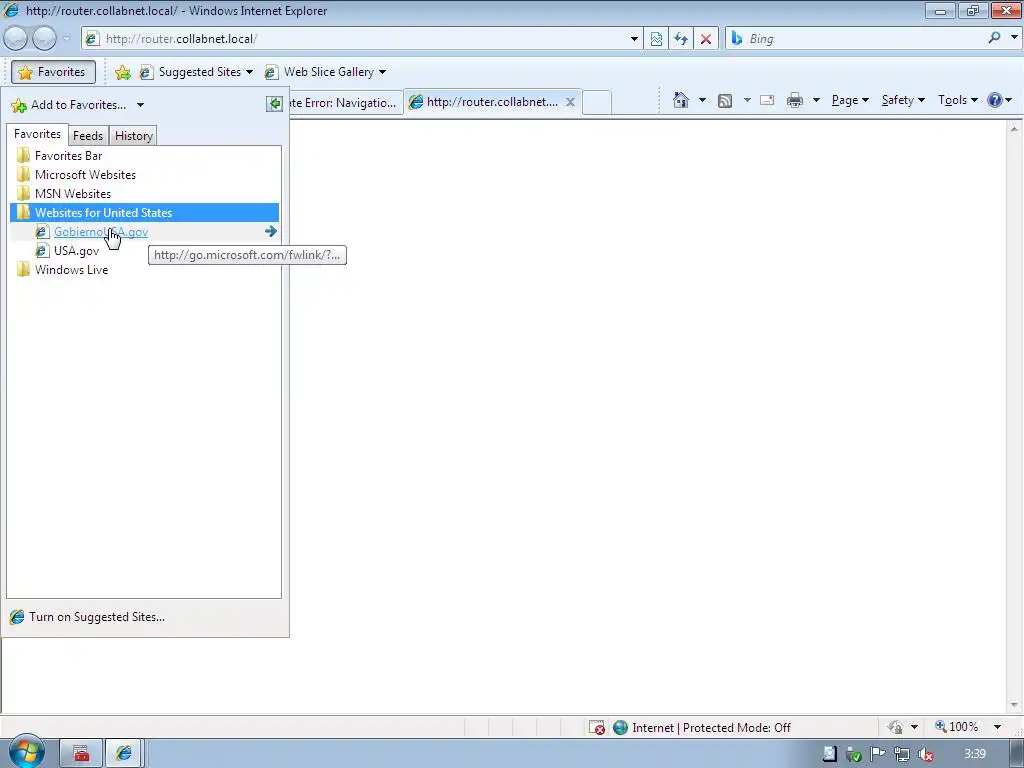This screenshot has height=768, width=1024.
Task: Open Web Slice Gallery dropdown
Action: (334, 72)
